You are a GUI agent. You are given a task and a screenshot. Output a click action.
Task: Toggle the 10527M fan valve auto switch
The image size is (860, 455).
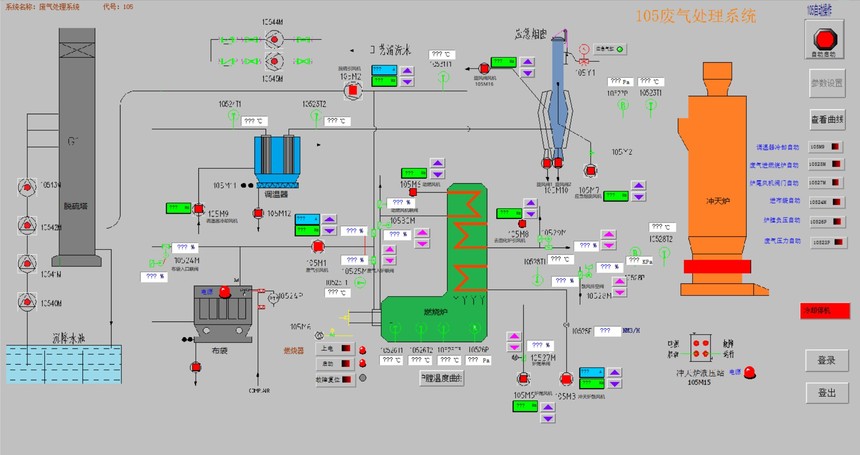coord(835,183)
